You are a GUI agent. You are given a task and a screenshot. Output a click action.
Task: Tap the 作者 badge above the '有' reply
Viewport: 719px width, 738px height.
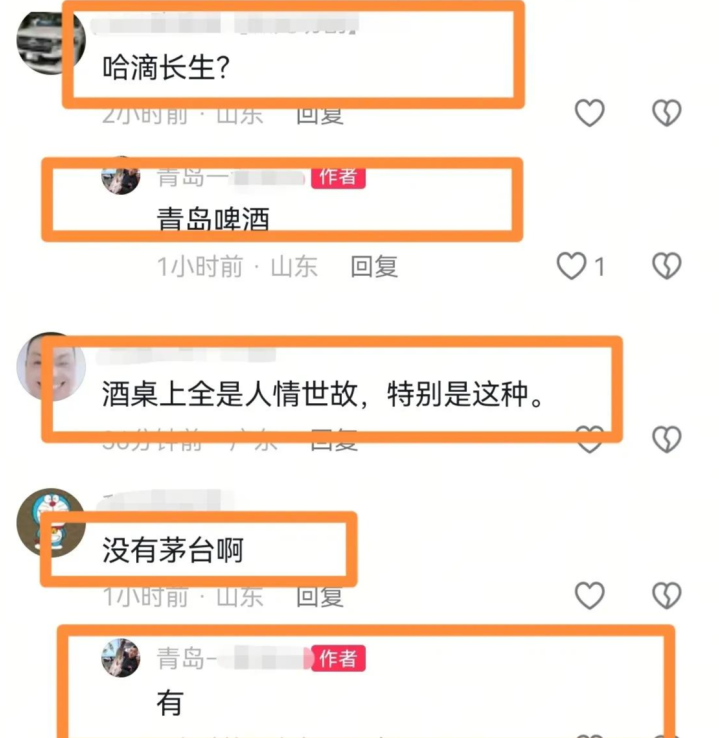338,658
